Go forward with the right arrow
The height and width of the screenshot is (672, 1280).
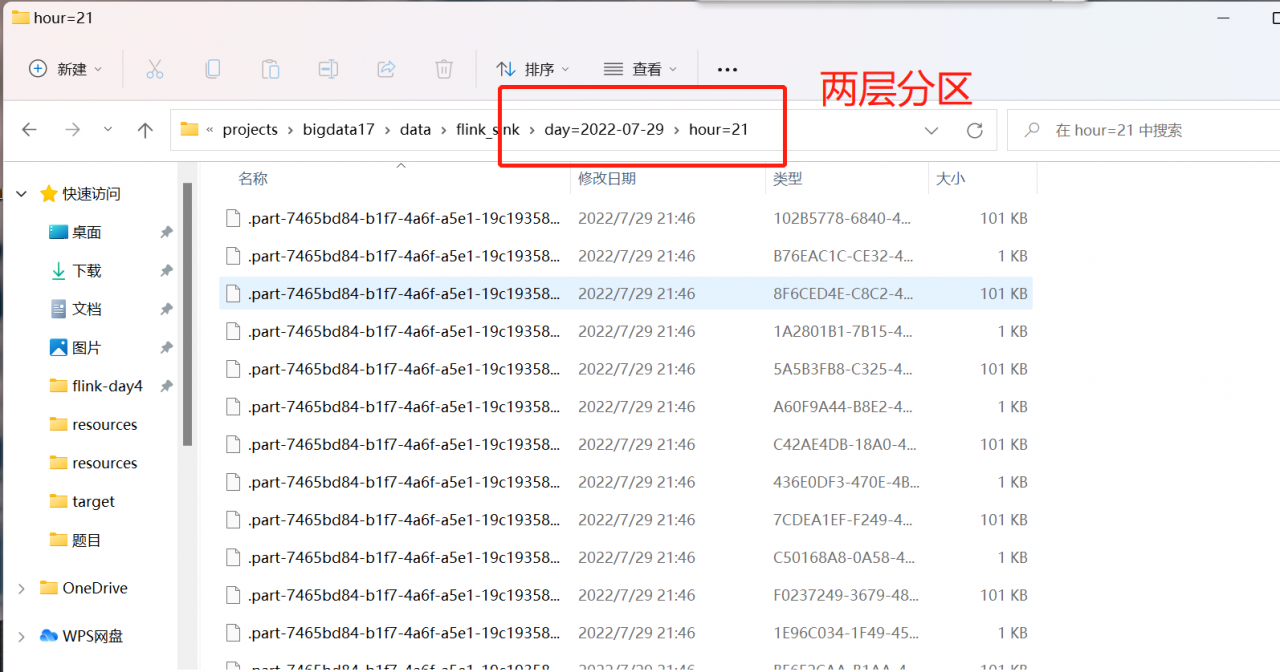pos(72,130)
